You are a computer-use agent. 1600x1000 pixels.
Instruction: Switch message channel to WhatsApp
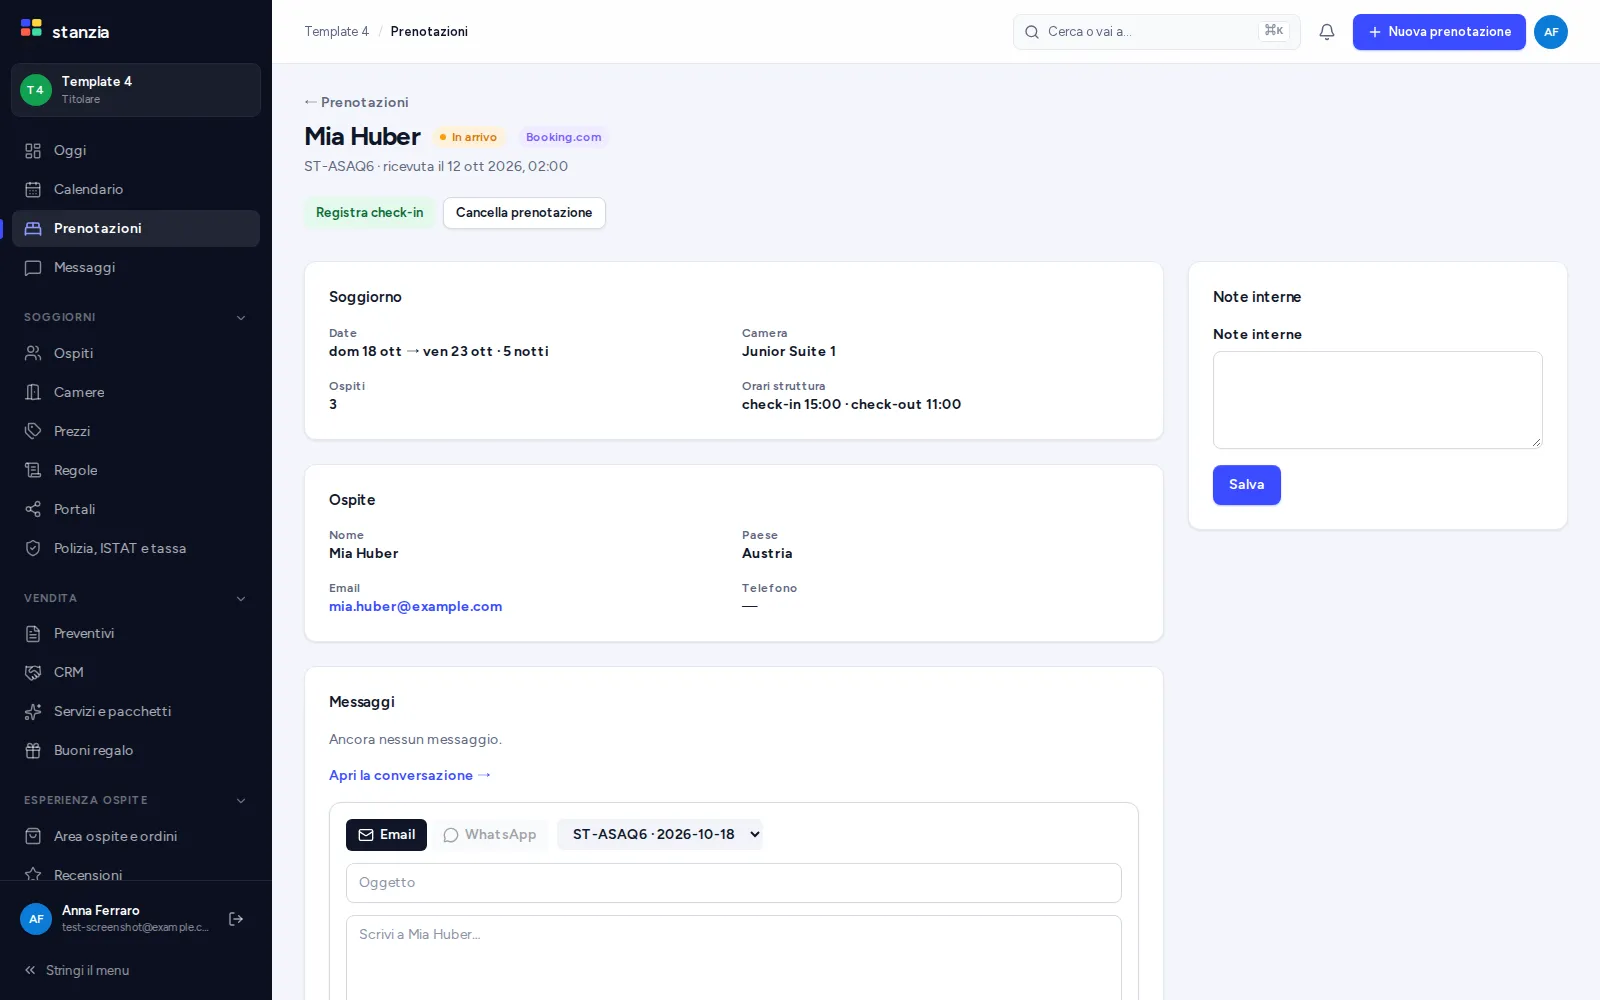tap(490, 835)
